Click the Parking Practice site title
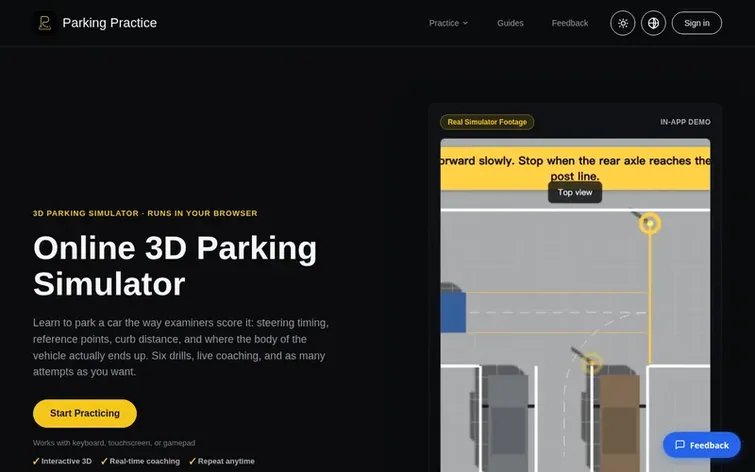This screenshot has width=755, height=472. (x=110, y=23)
